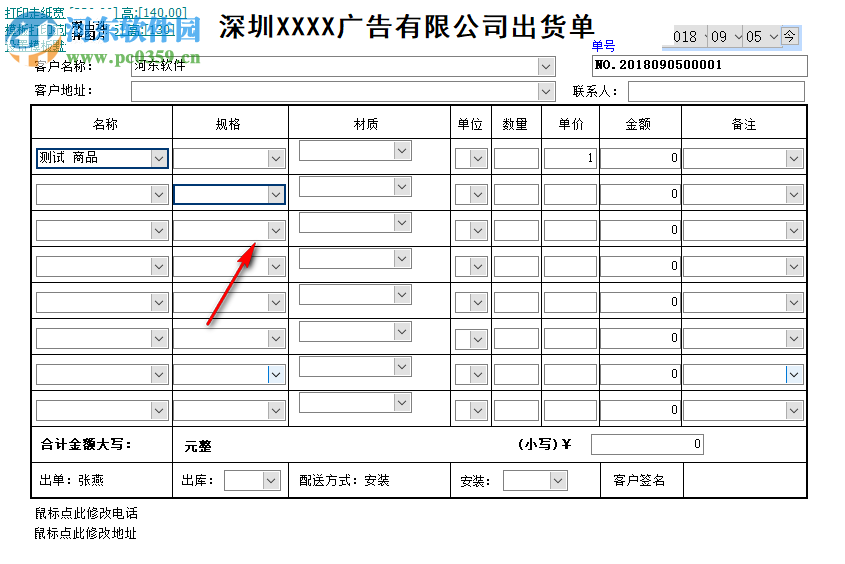Select the year 018 date field
The width and height of the screenshot is (845, 564).
685,37
